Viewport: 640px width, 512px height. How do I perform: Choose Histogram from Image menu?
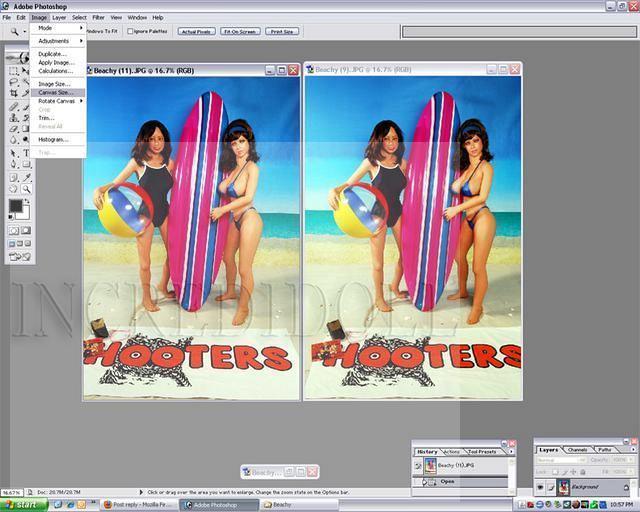click(58, 139)
